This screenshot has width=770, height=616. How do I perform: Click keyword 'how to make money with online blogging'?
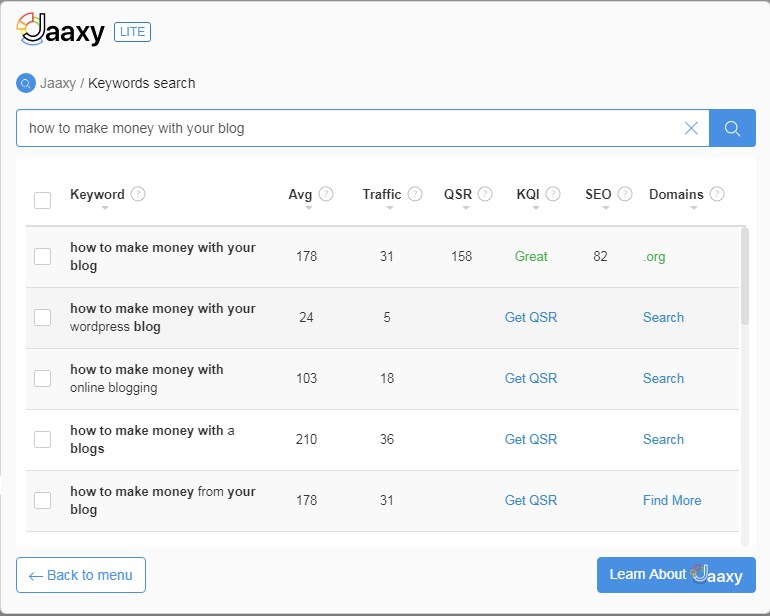[146, 378]
